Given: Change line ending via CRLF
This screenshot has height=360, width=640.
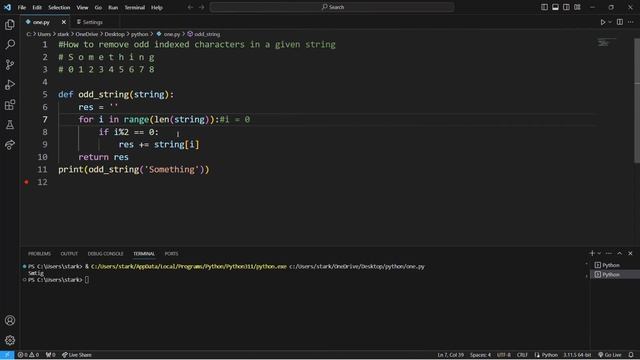Looking at the screenshot, I should pos(522,355).
